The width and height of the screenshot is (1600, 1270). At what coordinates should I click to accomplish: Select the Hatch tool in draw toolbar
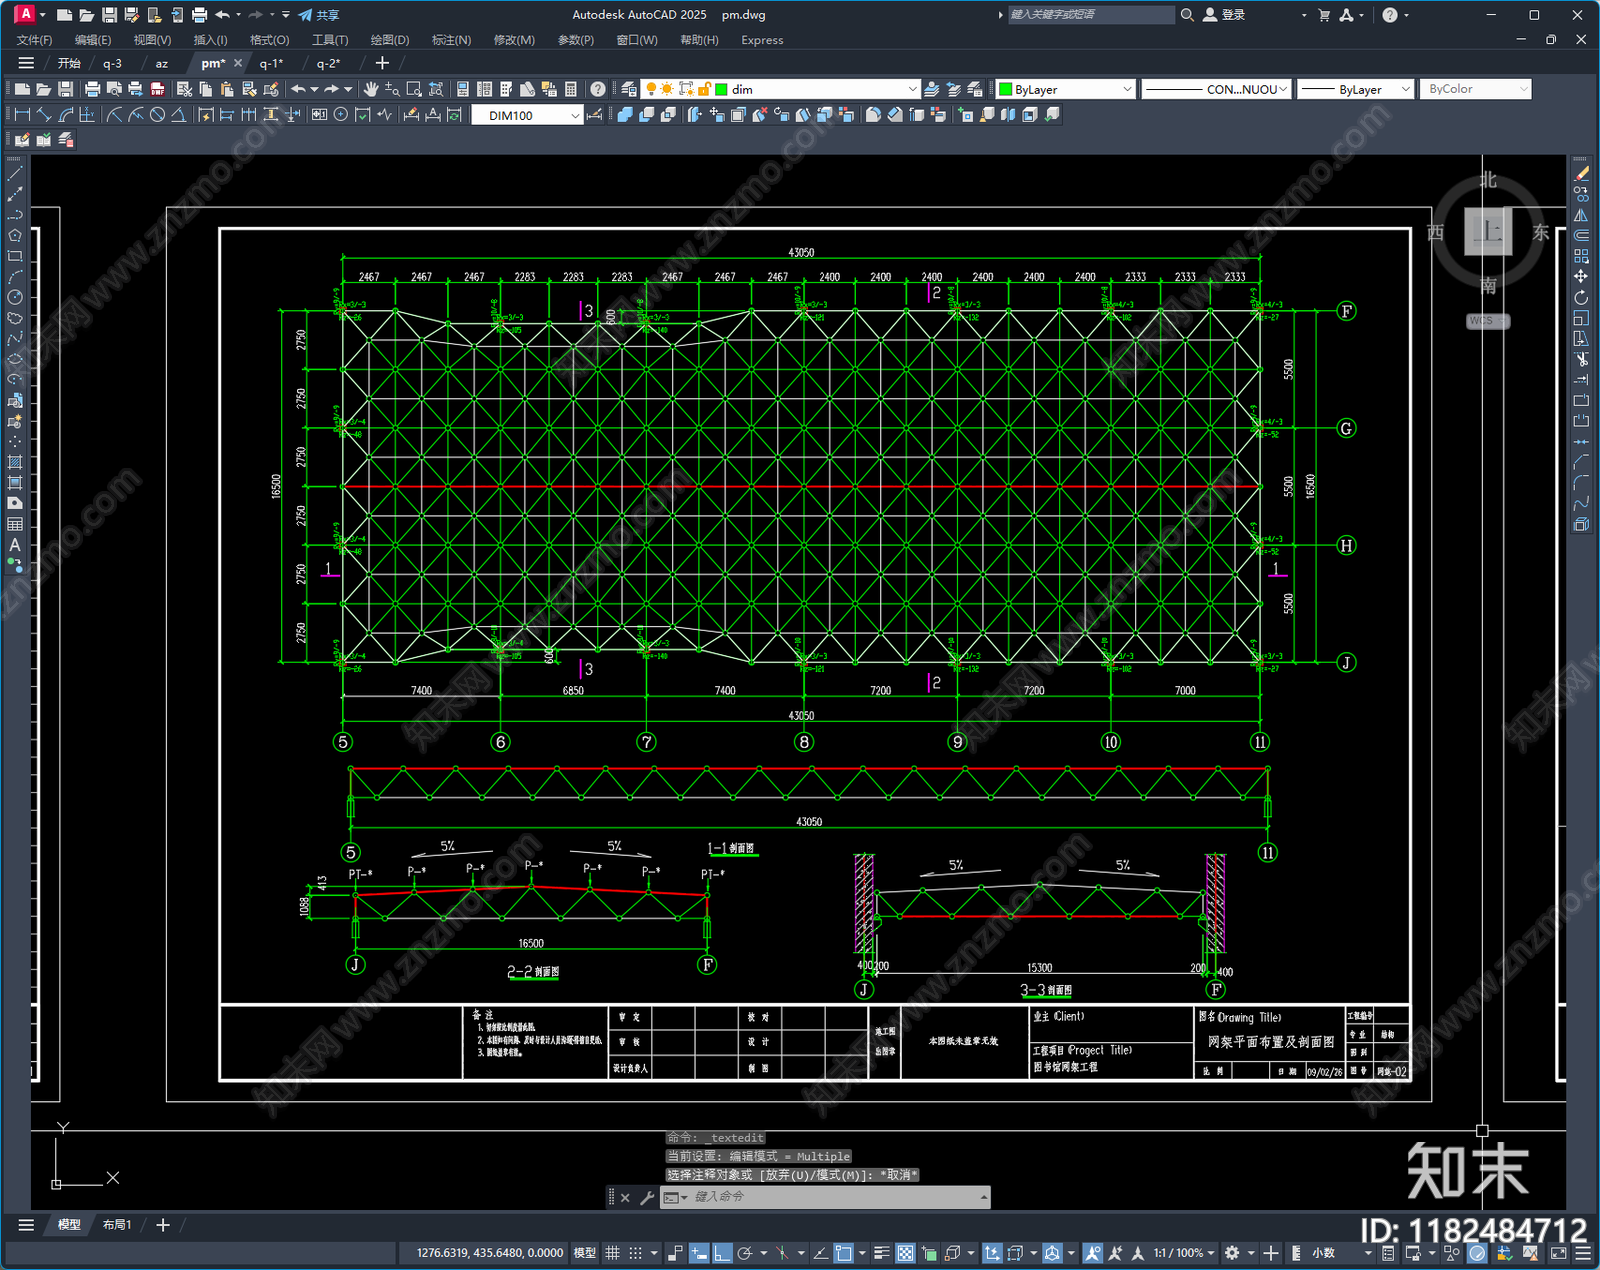tap(14, 462)
